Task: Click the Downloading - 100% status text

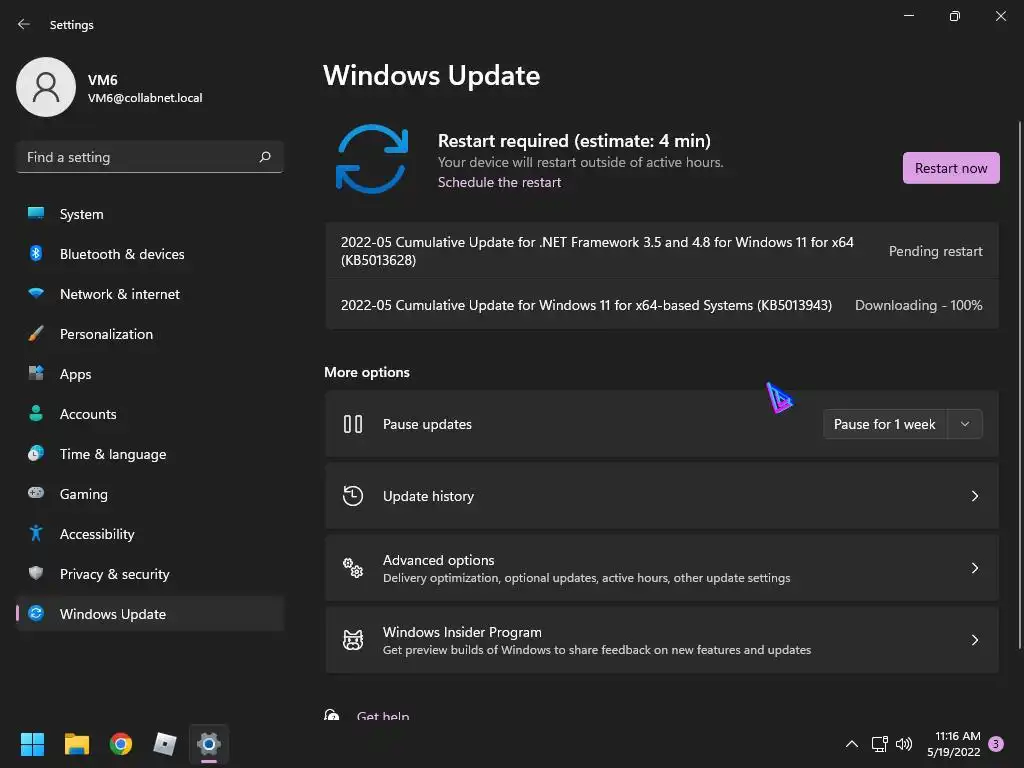Action: pyautogui.click(x=918, y=305)
